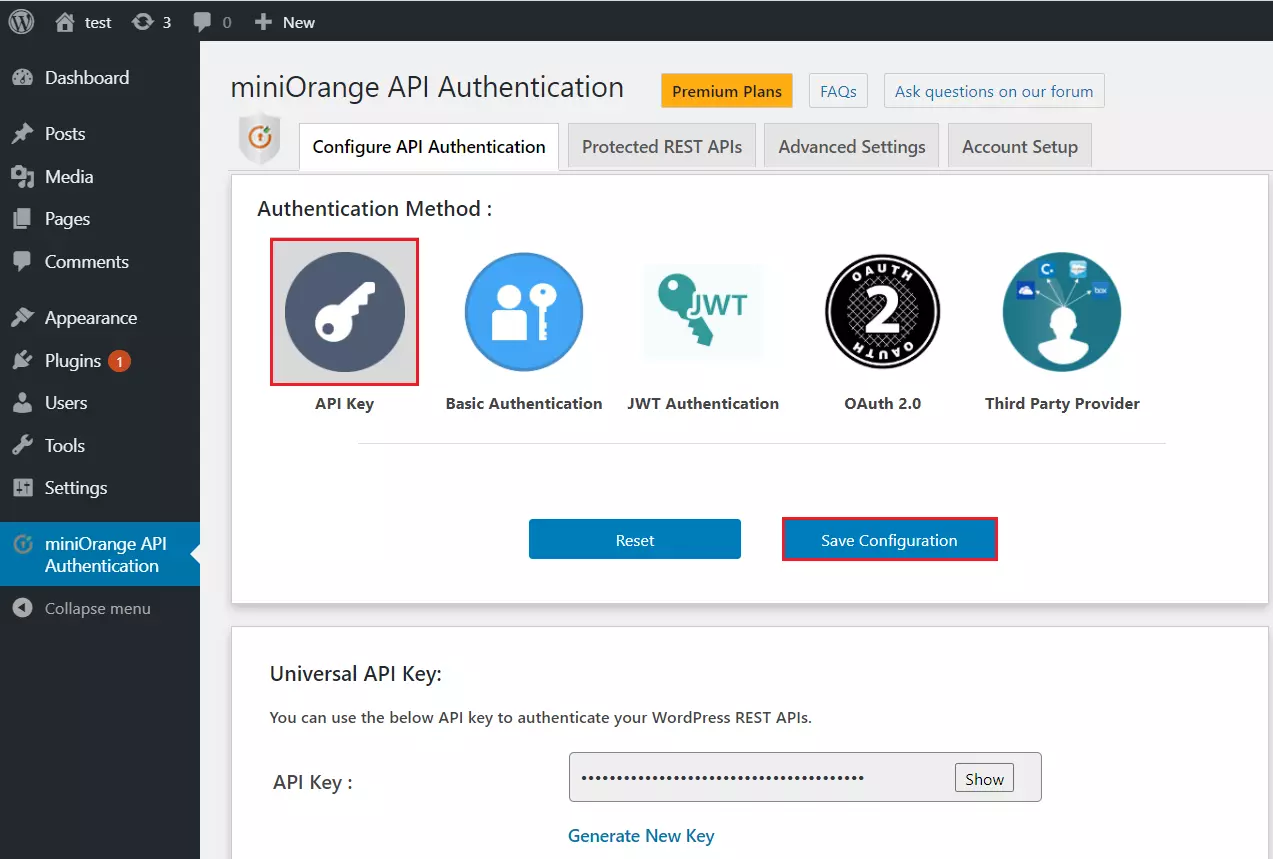1273x859 pixels.
Task: Open the Advanced Settings tab
Action: [850, 145]
